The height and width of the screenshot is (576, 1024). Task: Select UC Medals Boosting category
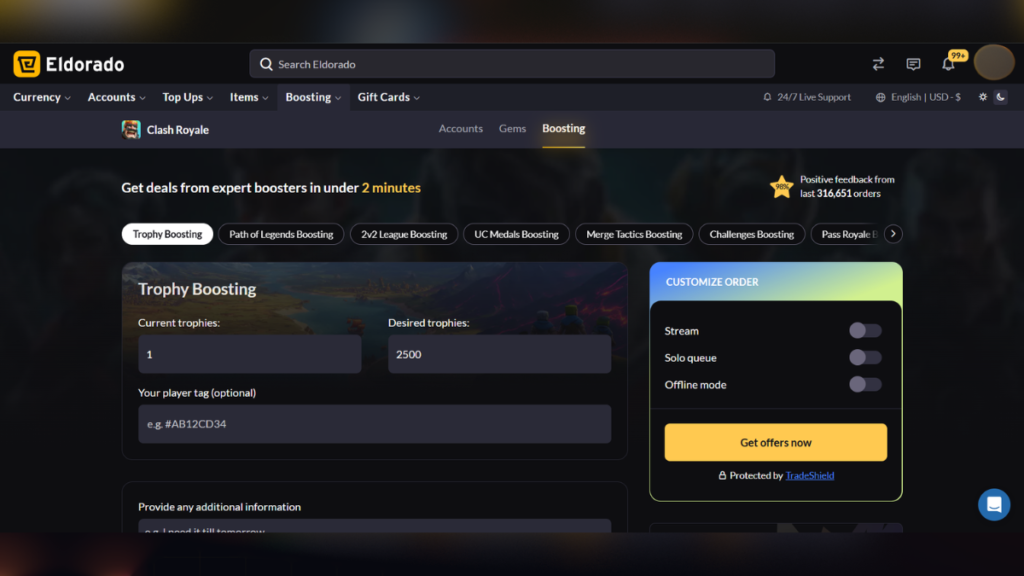click(x=516, y=234)
